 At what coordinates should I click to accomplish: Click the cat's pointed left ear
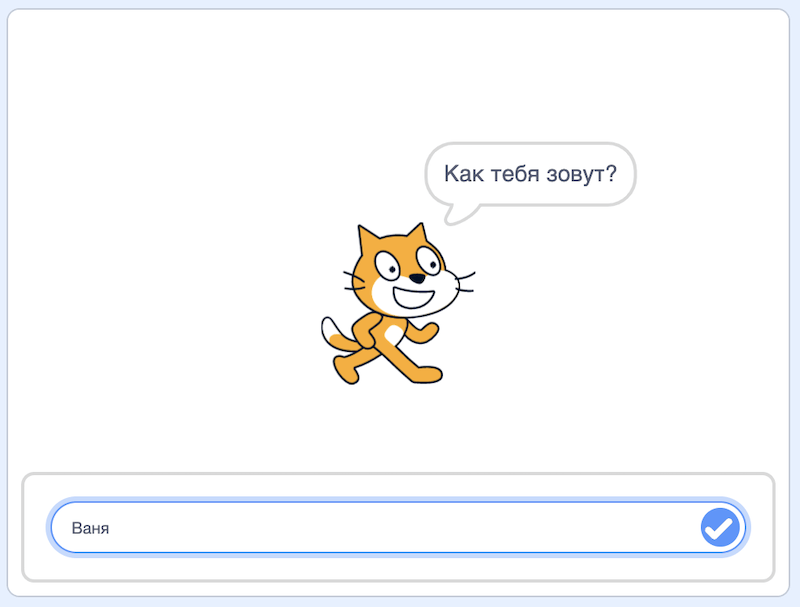point(368,240)
